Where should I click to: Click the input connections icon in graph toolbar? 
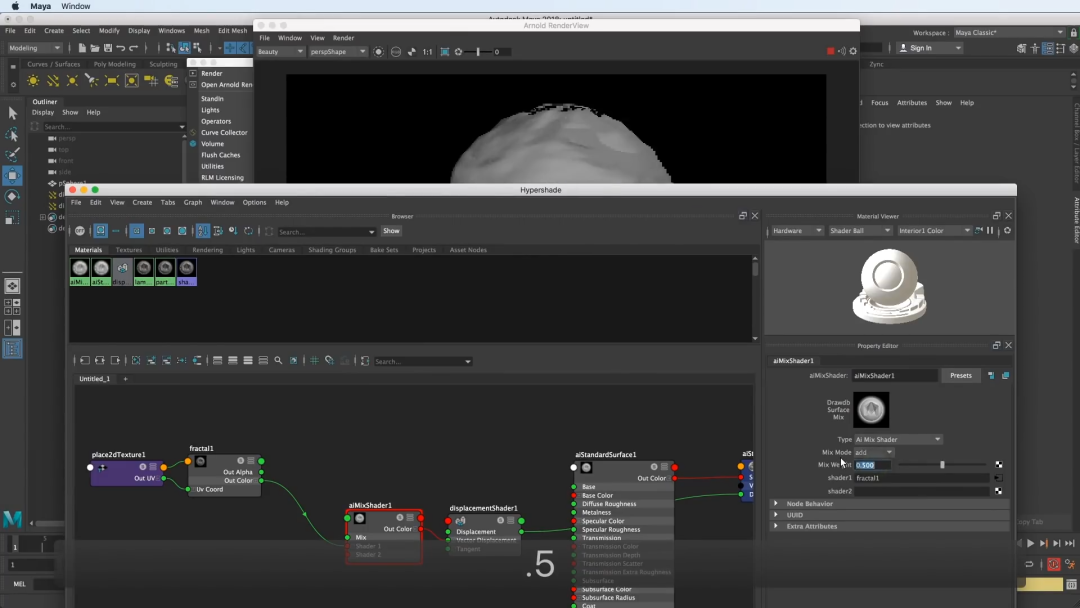[x=85, y=360]
